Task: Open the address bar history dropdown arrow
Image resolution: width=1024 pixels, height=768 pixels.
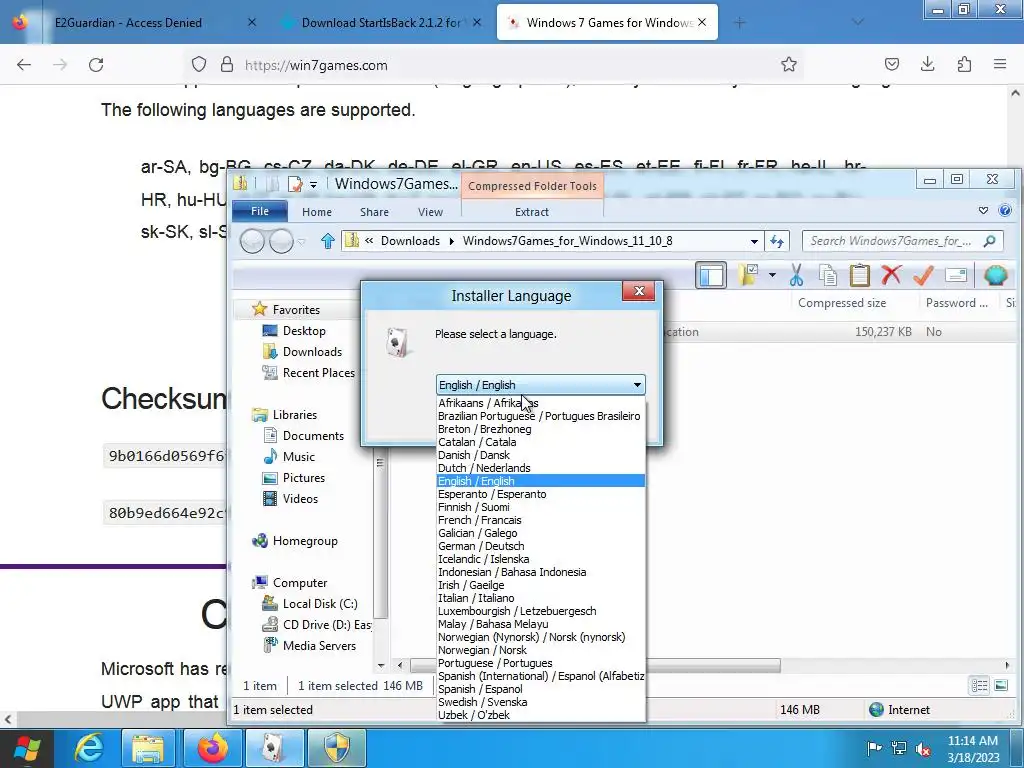Action: coord(754,241)
